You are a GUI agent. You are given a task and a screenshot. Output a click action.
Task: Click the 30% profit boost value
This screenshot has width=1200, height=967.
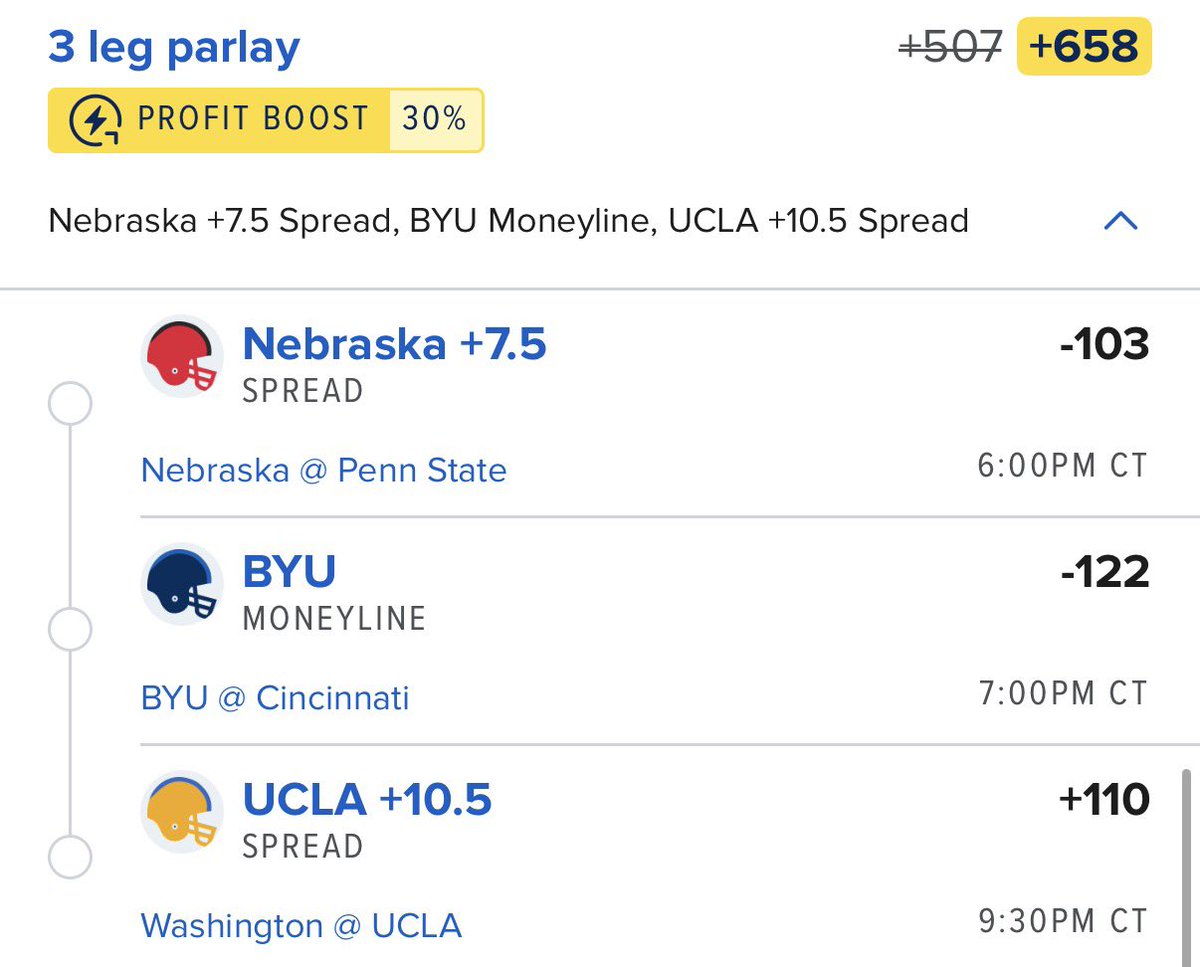[x=434, y=120]
